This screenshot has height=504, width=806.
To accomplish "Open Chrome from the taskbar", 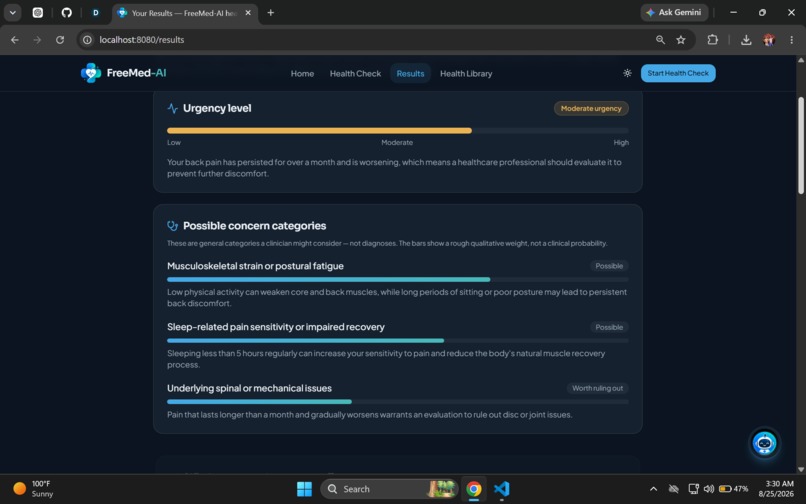I will click(x=474, y=489).
